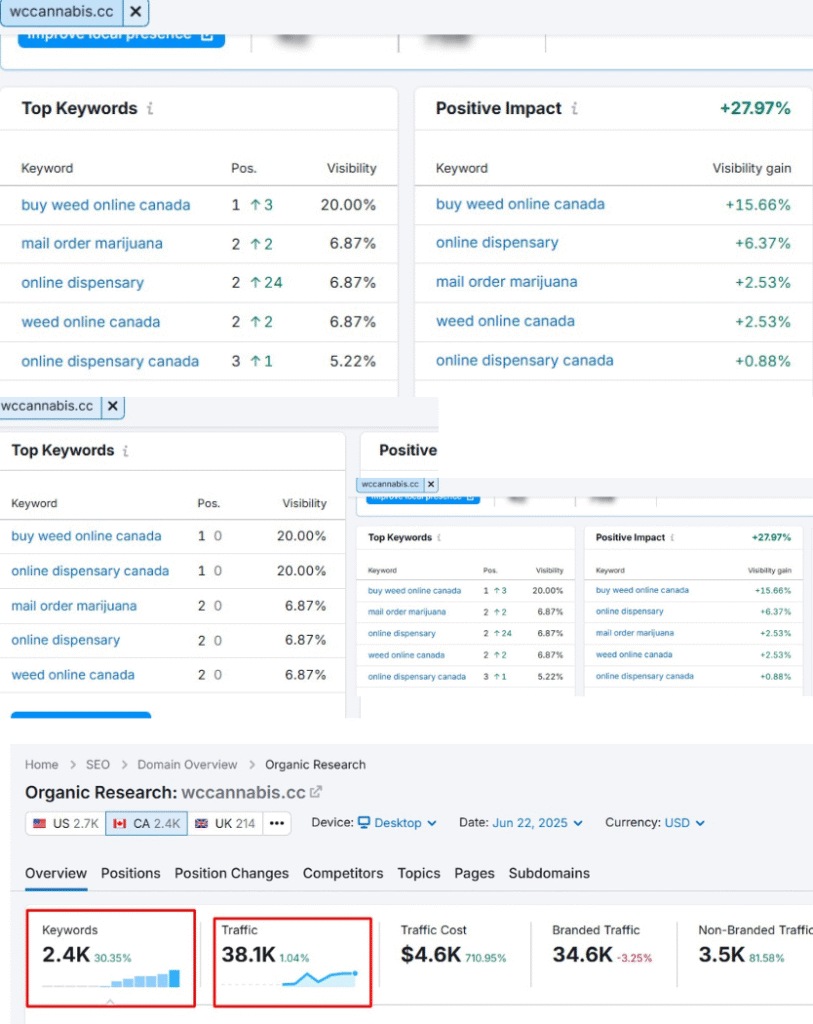Open the Competitors tab
This screenshot has width=813, height=1024.
(343, 873)
